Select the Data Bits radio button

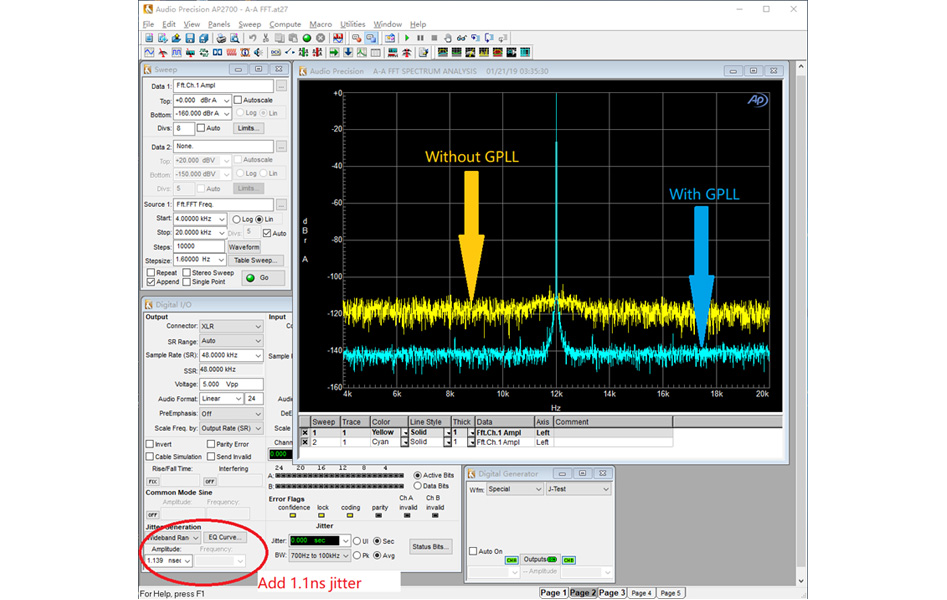[417, 486]
